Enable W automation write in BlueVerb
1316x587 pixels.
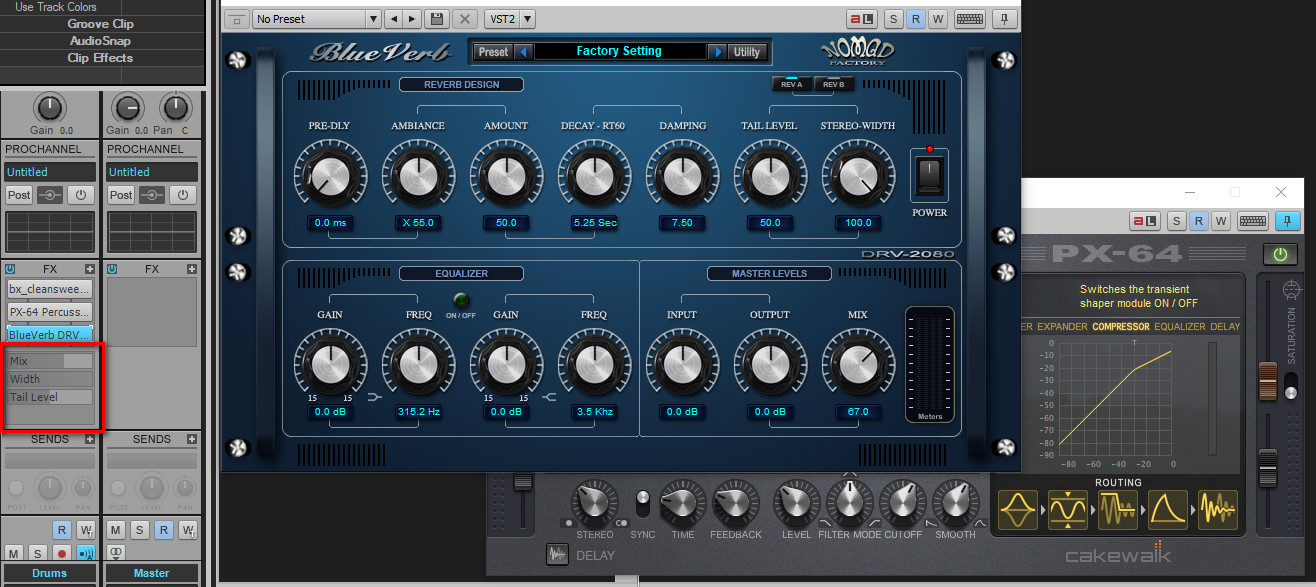[937, 19]
